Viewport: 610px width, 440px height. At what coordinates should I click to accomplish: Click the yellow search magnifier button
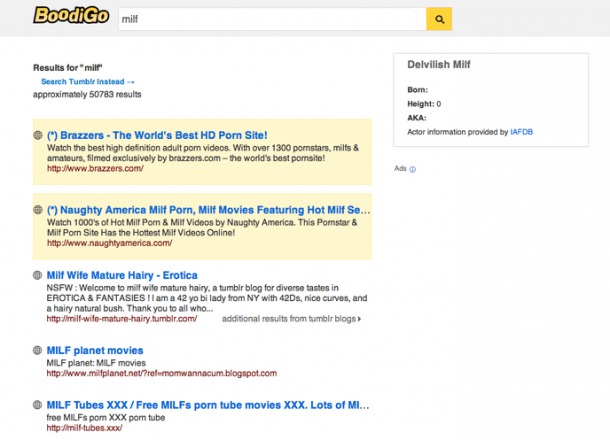point(439,19)
